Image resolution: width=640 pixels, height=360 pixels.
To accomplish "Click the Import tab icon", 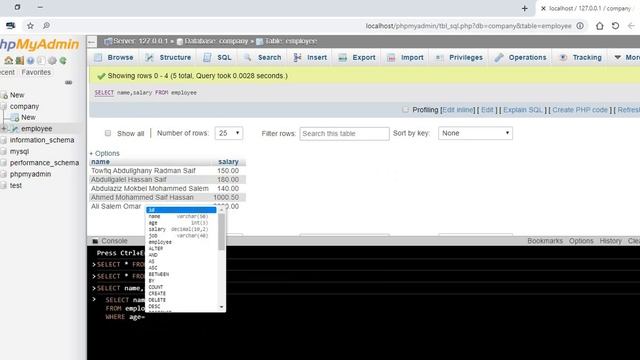I will (391, 58).
